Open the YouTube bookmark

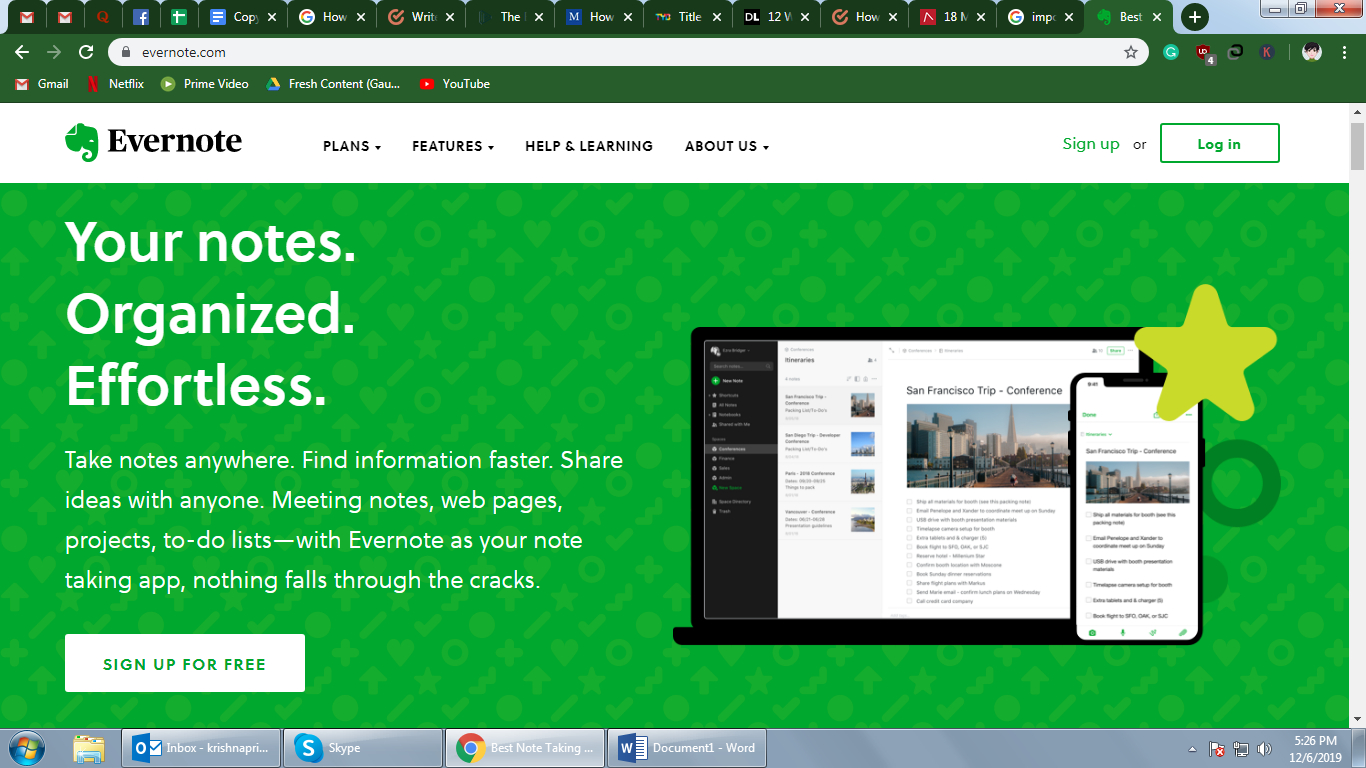[x=455, y=84]
